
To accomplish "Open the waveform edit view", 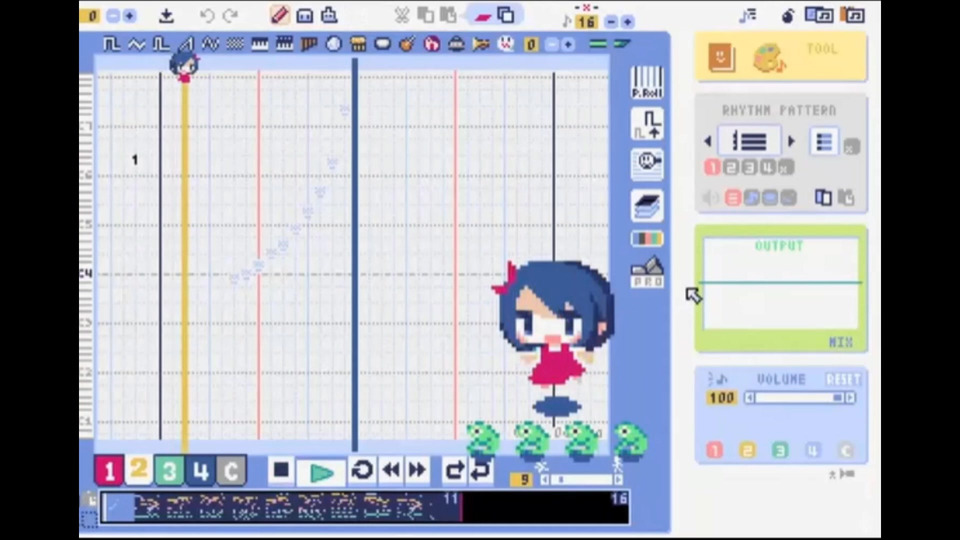I will pos(647,124).
